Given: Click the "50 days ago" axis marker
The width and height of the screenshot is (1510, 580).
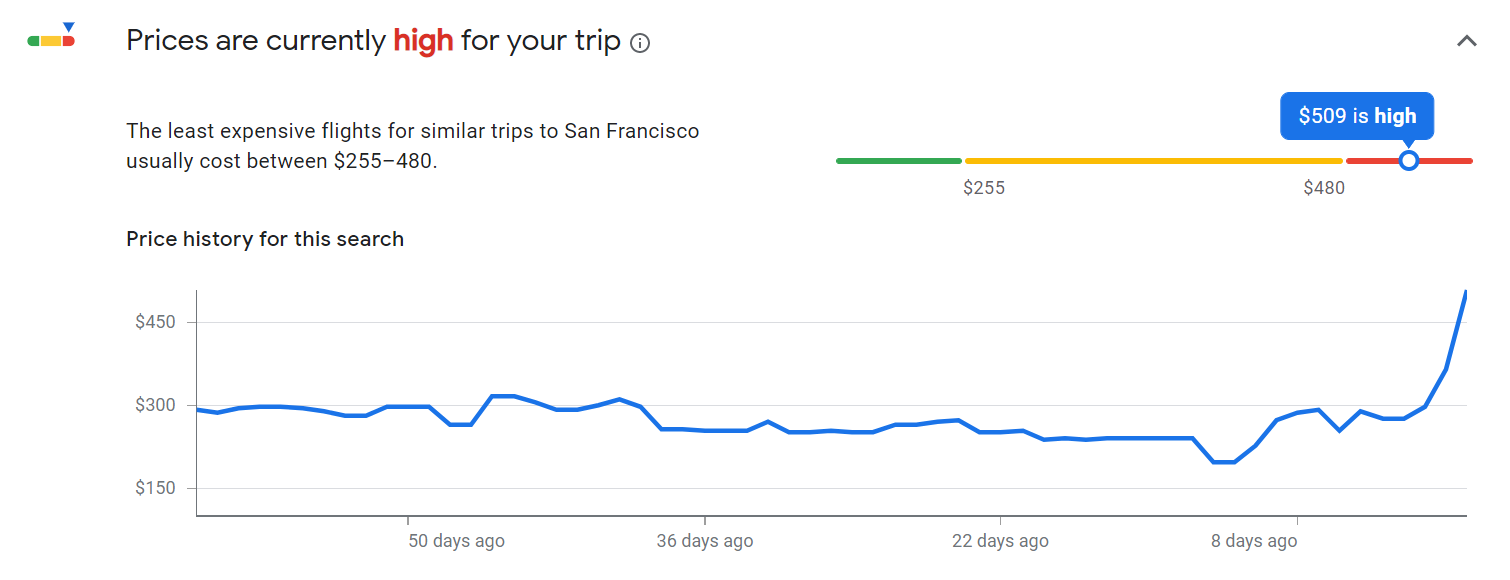Looking at the screenshot, I should (456, 541).
